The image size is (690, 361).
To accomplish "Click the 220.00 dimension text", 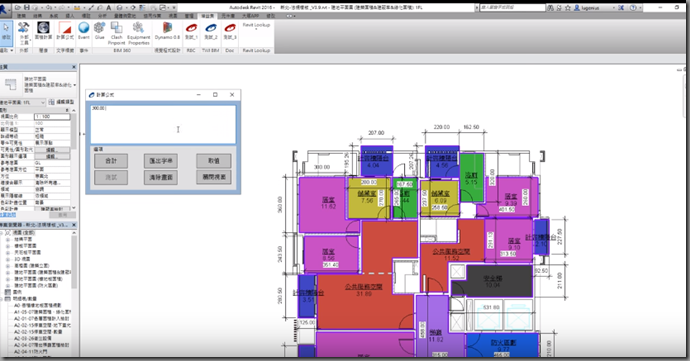I will (441, 127).
